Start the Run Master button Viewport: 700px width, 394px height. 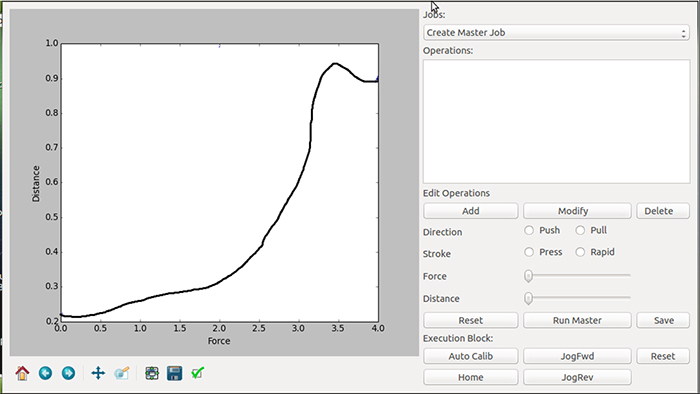pos(577,320)
